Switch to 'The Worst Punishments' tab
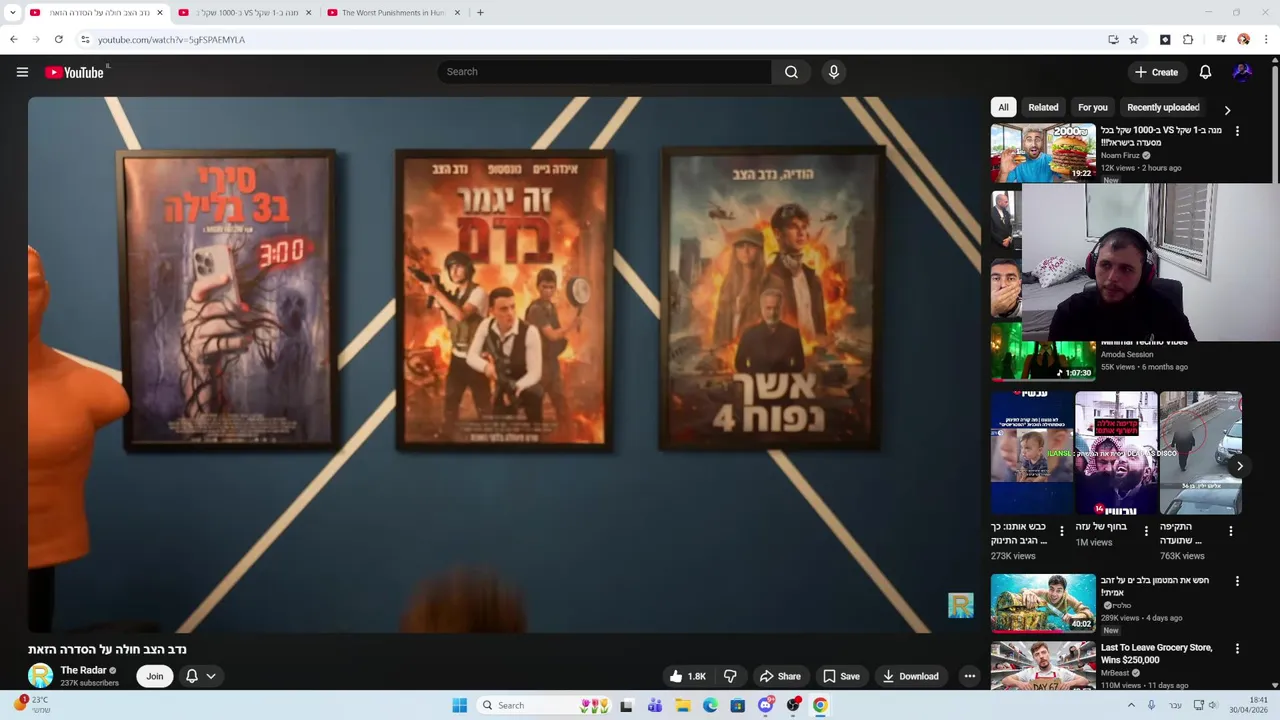 coord(395,13)
